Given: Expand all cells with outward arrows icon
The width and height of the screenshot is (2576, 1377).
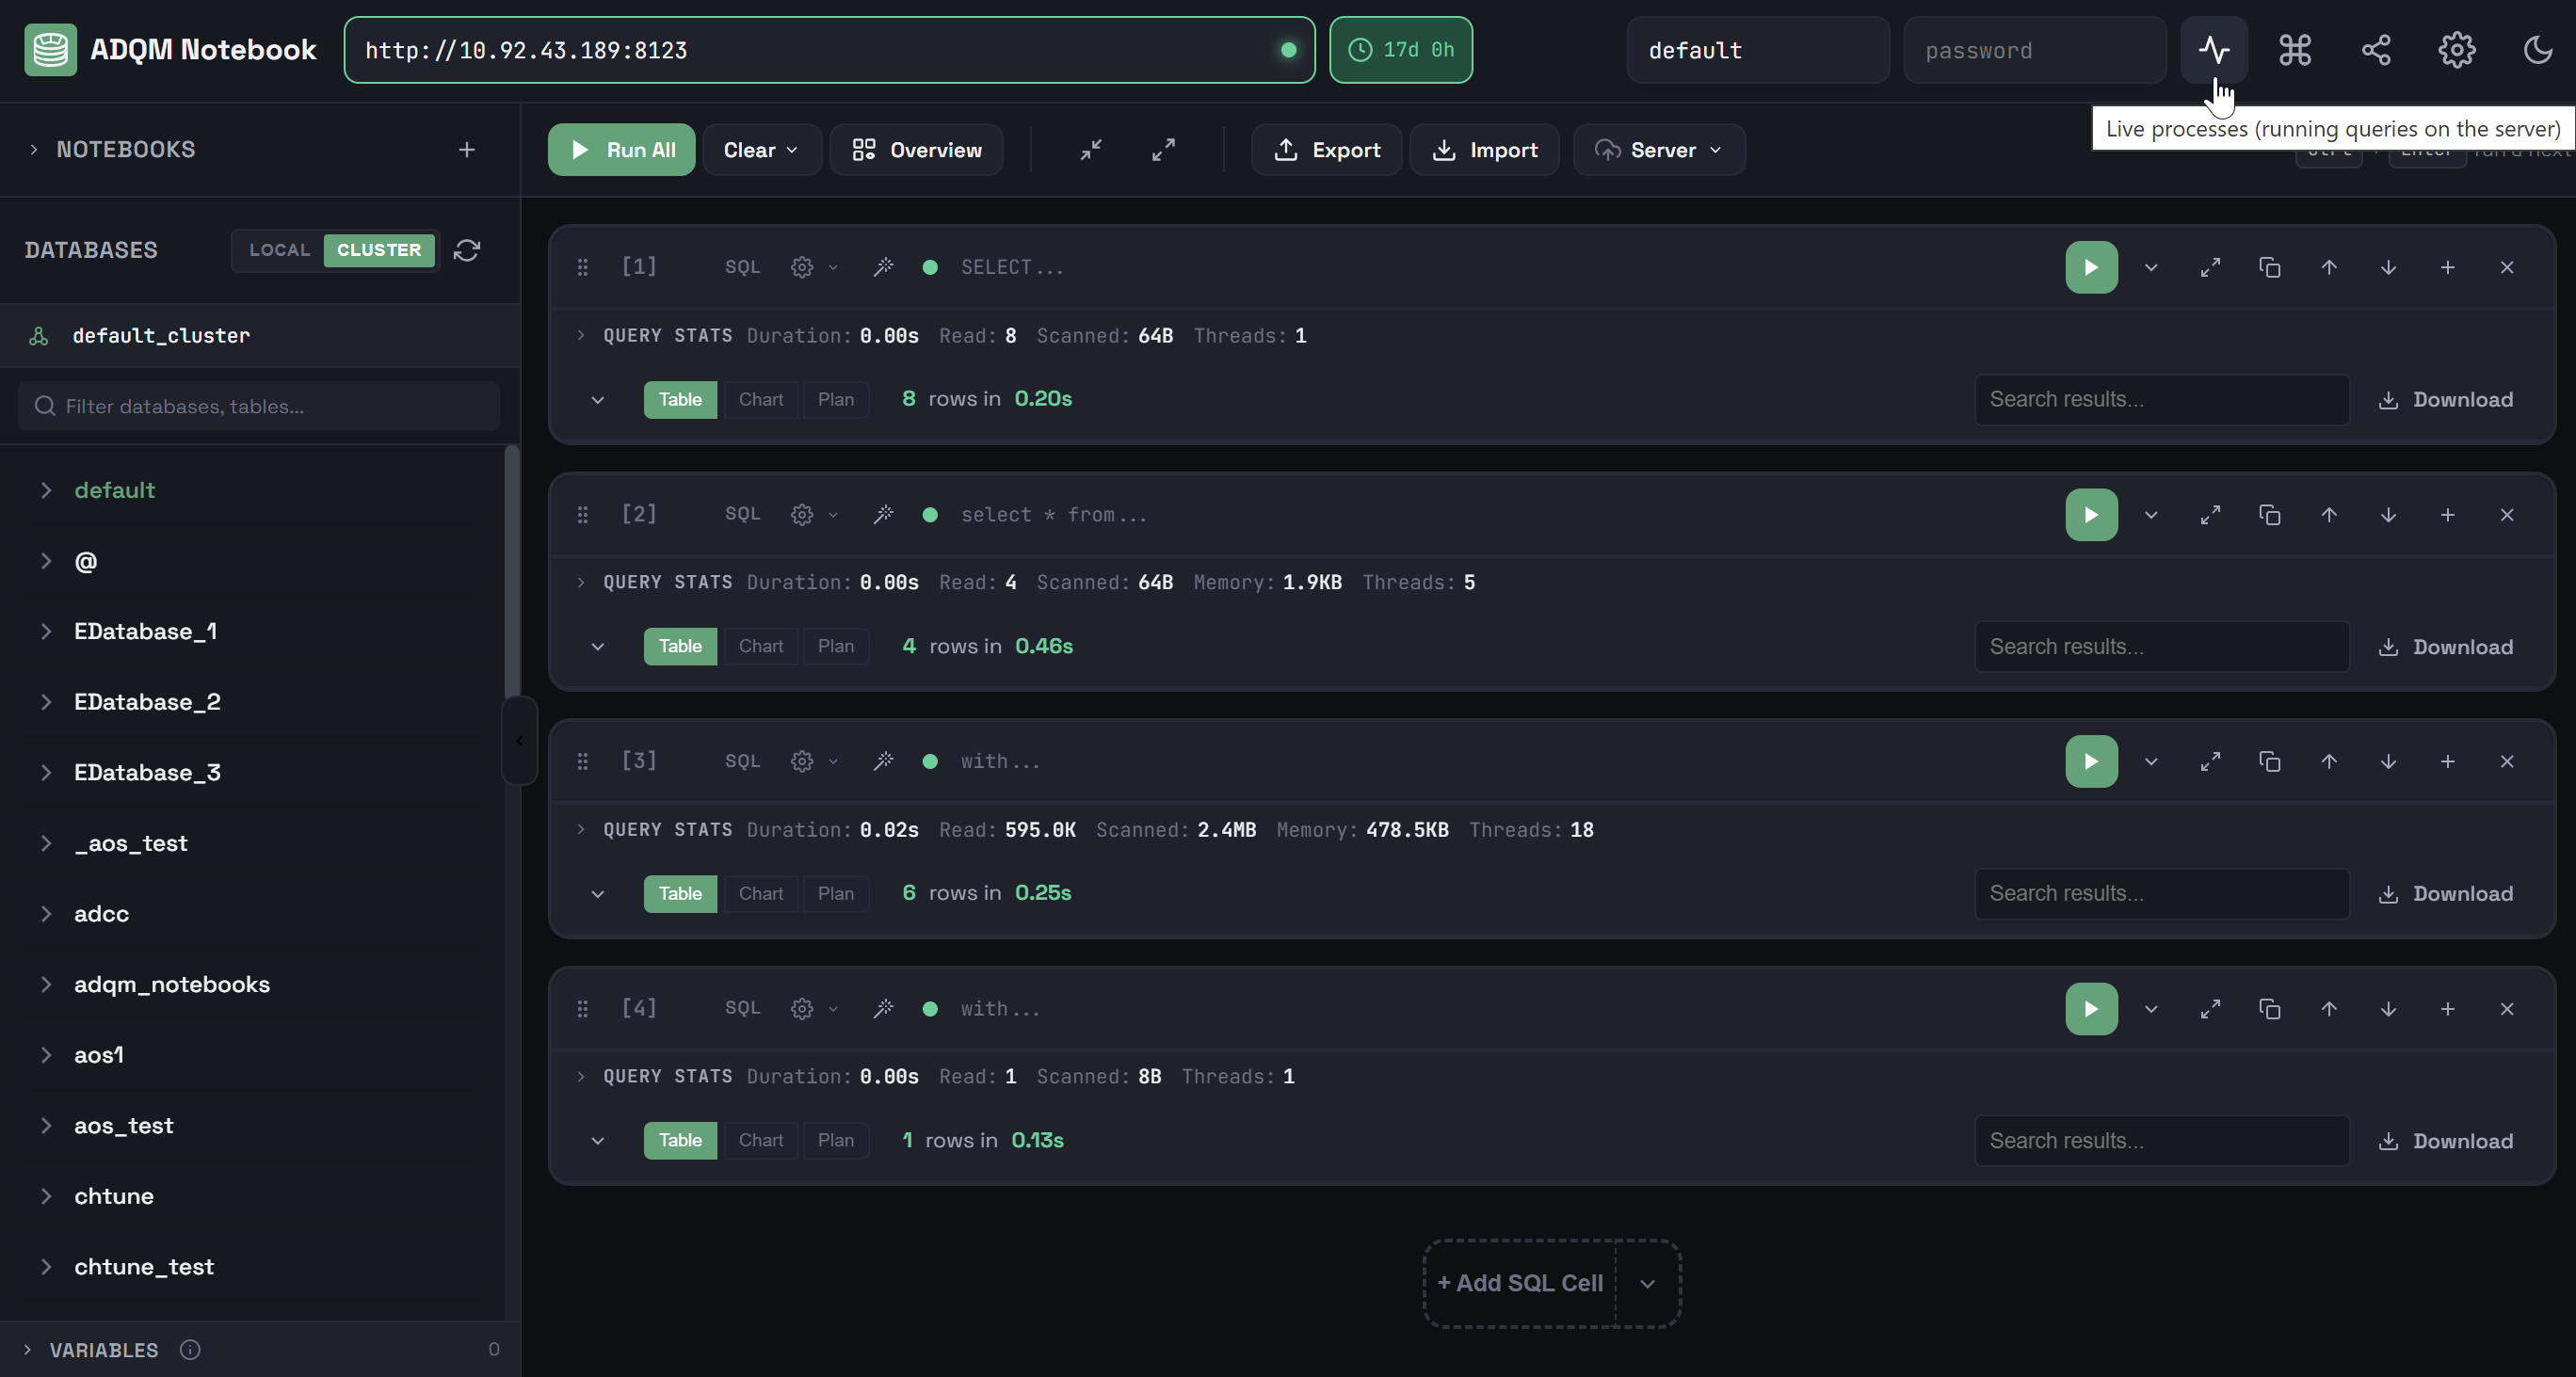Looking at the screenshot, I should pyautogui.click(x=1163, y=150).
